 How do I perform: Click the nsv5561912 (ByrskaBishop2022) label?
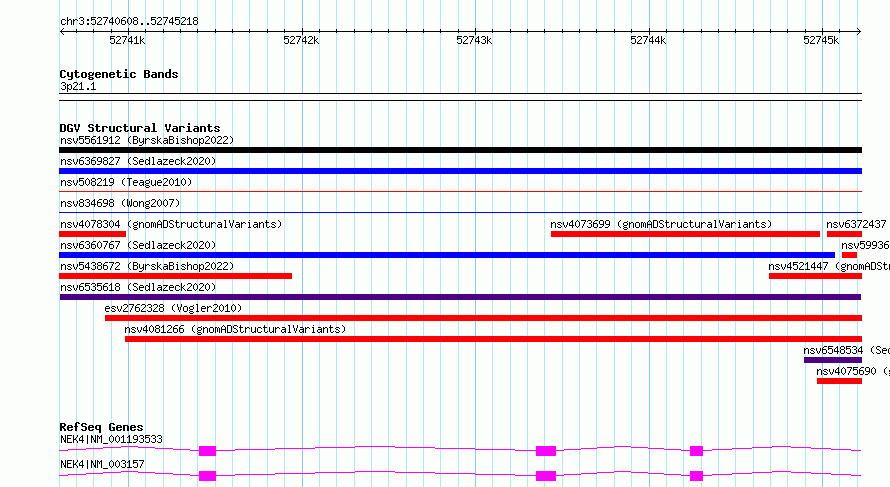pyautogui.click(x=147, y=140)
